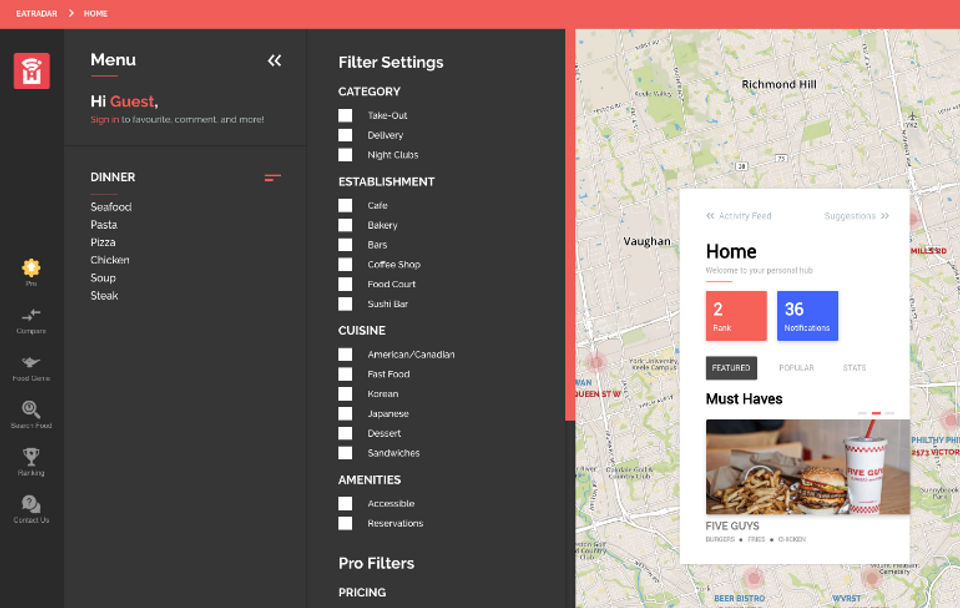Click the Pro Filters heading

point(376,563)
